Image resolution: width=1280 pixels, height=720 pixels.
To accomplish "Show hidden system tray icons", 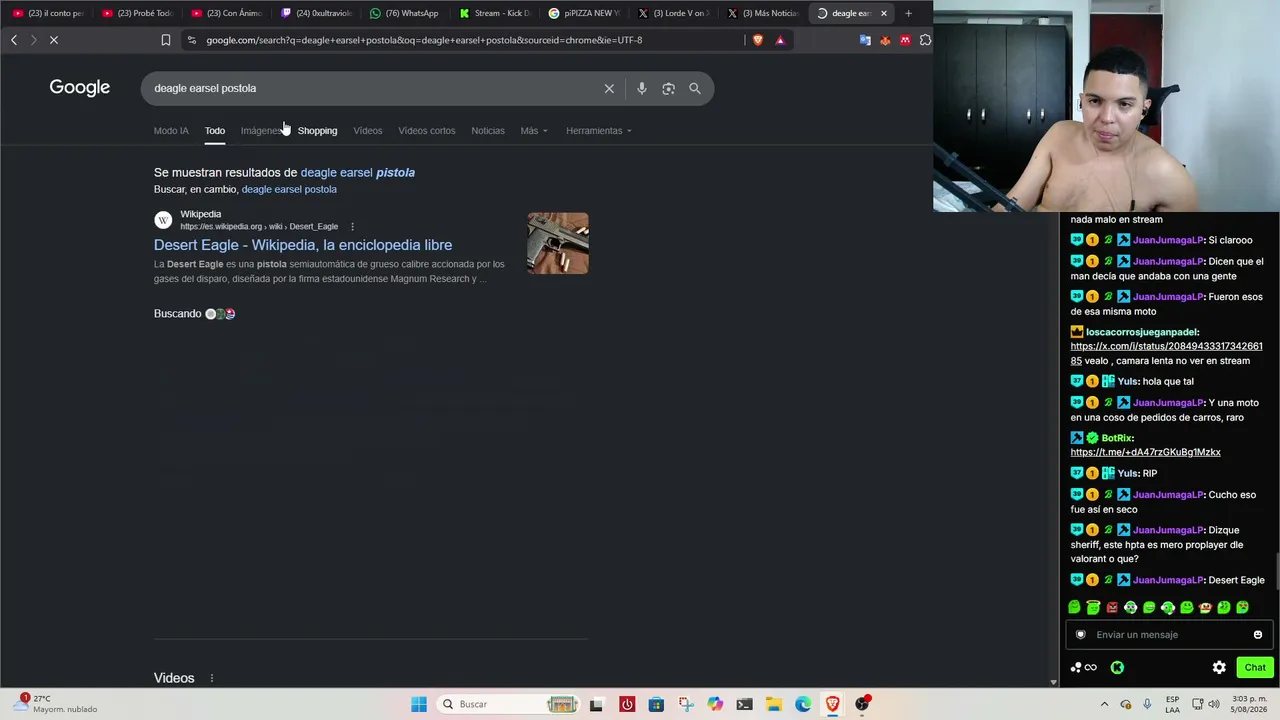I will tap(1104, 704).
